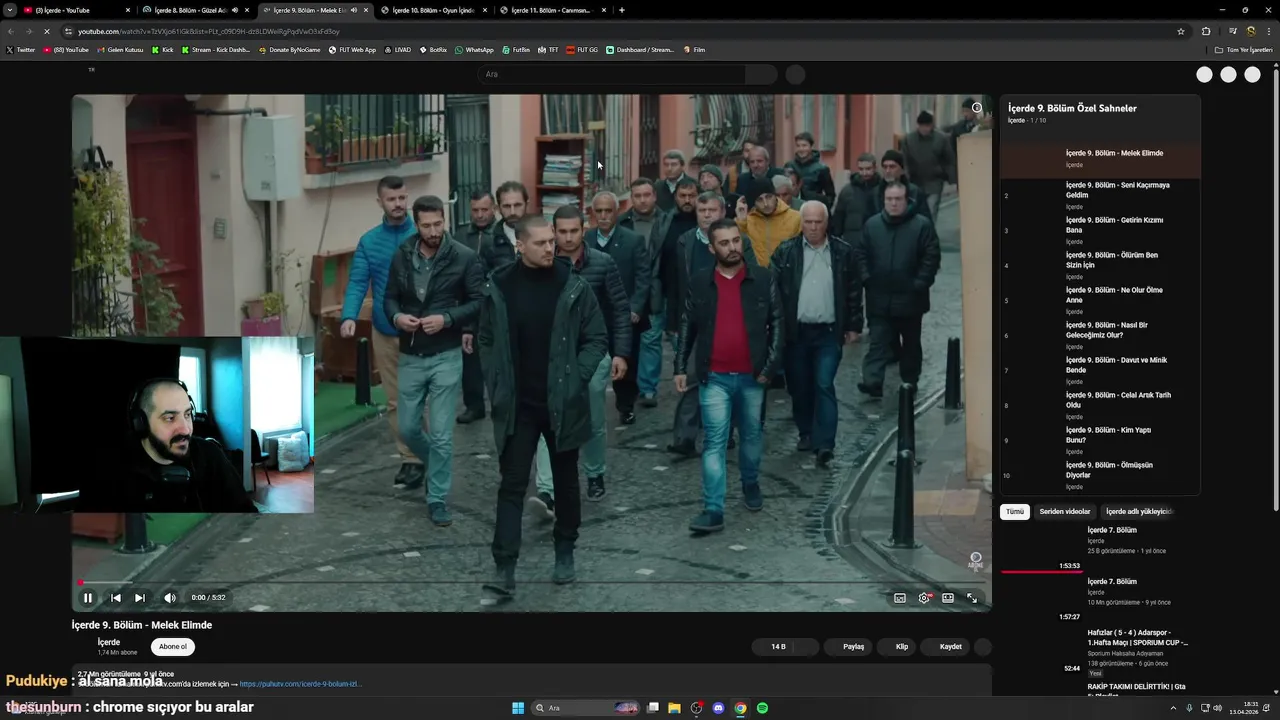
Task: Open the "Gelen Kutusu" Gmail bookmark
Action: 120,49
